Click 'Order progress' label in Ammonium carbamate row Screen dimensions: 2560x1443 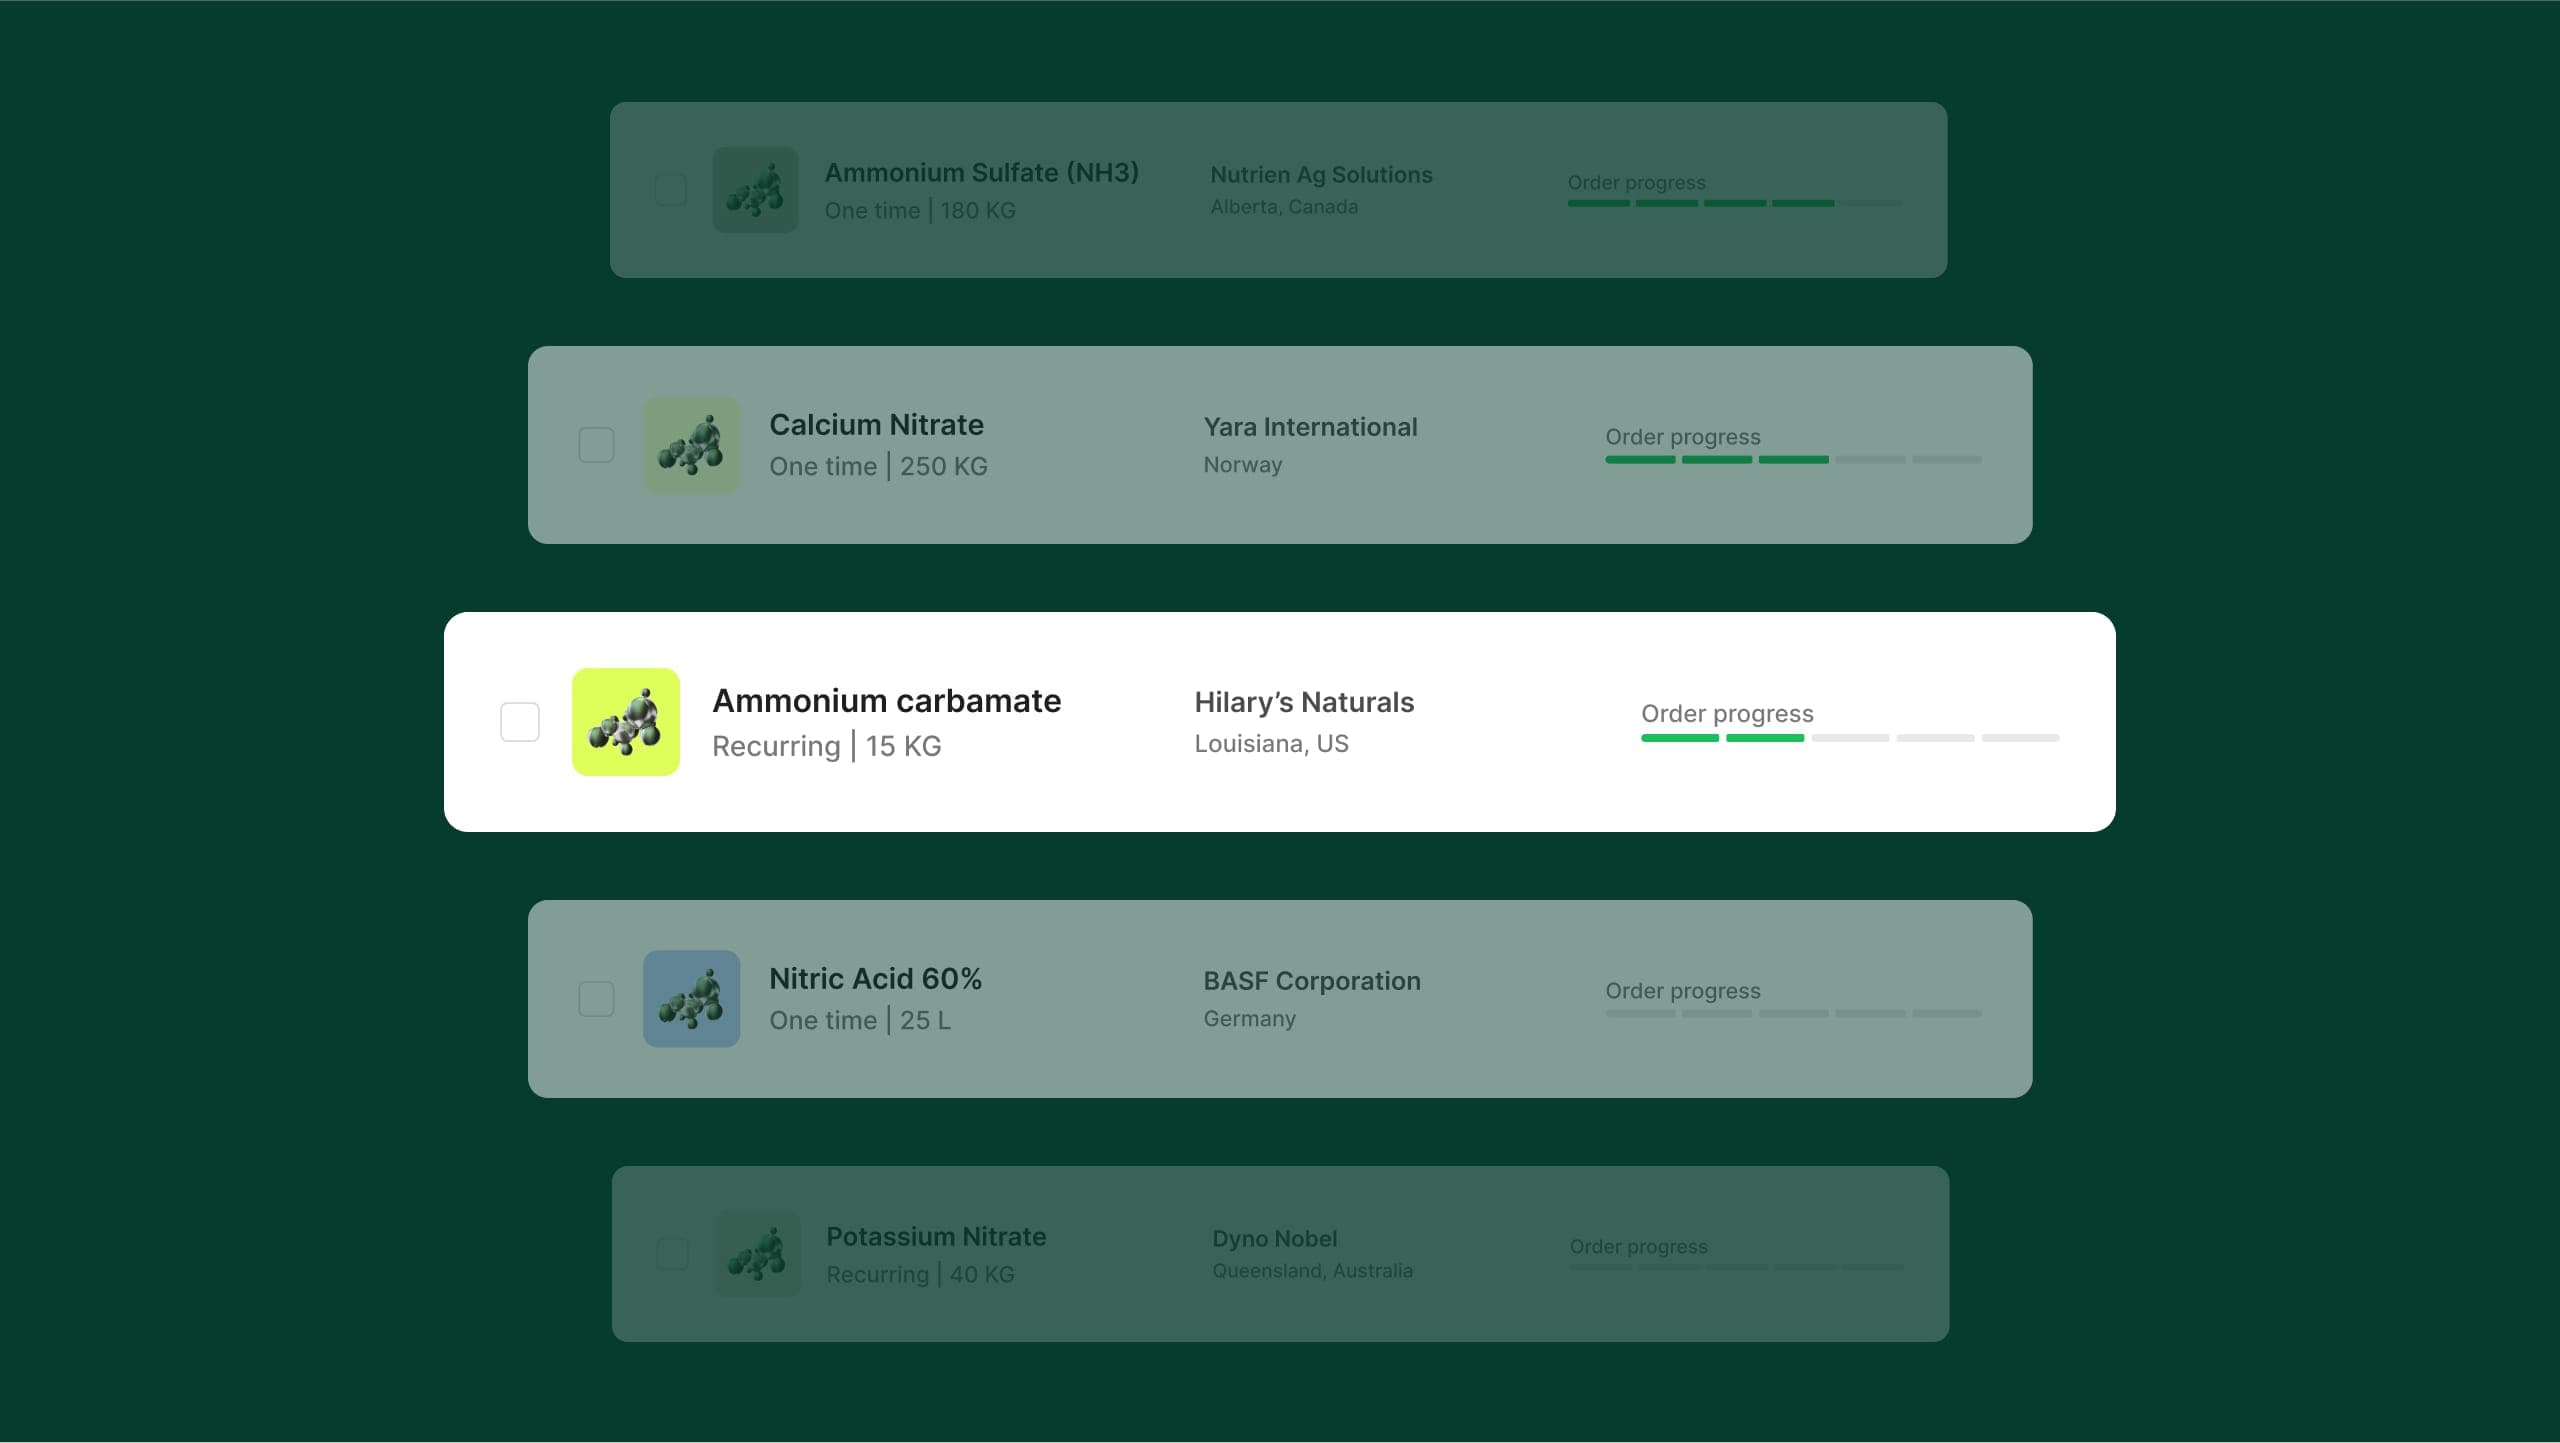(x=1728, y=714)
